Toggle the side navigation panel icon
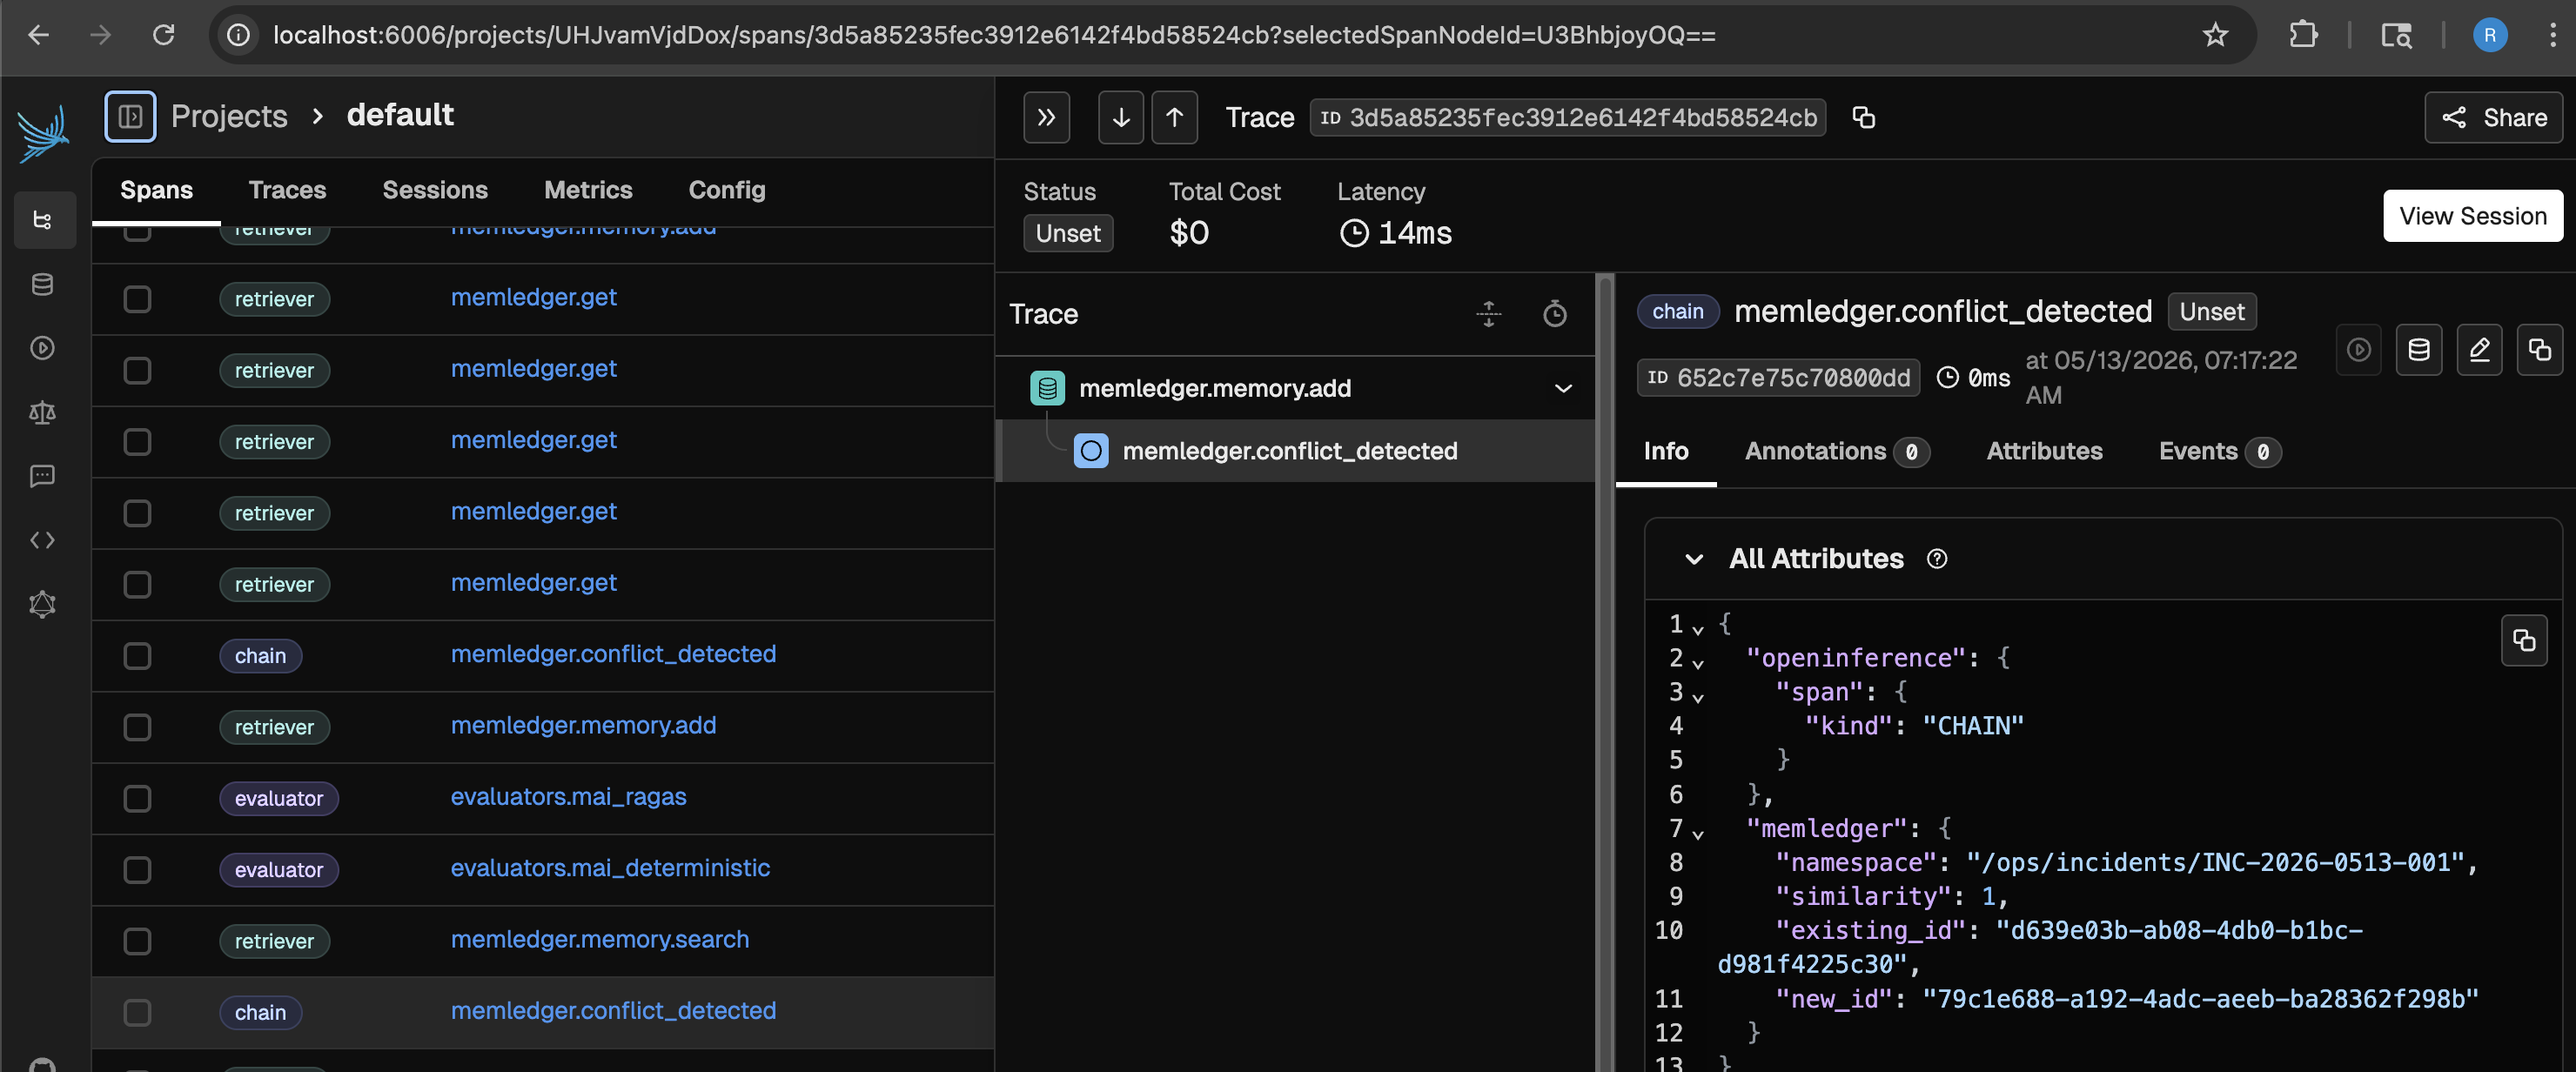This screenshot has height=1072, width=2576. 130,116
